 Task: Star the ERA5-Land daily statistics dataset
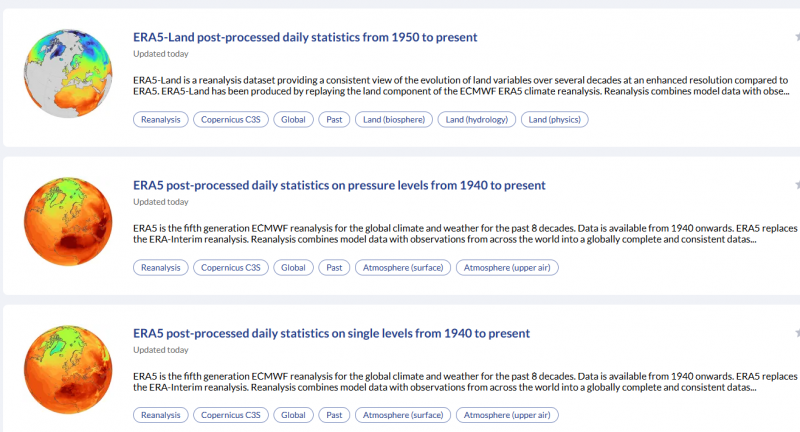click(x=797, y=38)
